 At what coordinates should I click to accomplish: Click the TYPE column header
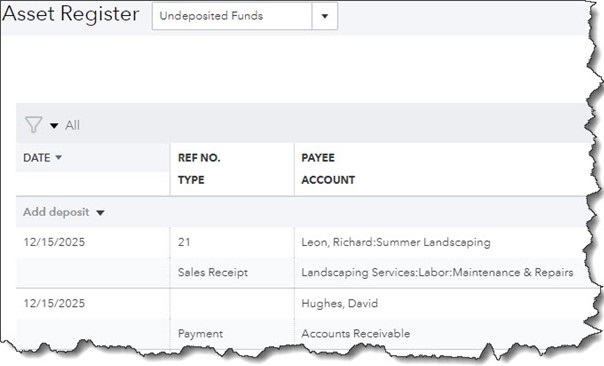[x=191, y=180]
